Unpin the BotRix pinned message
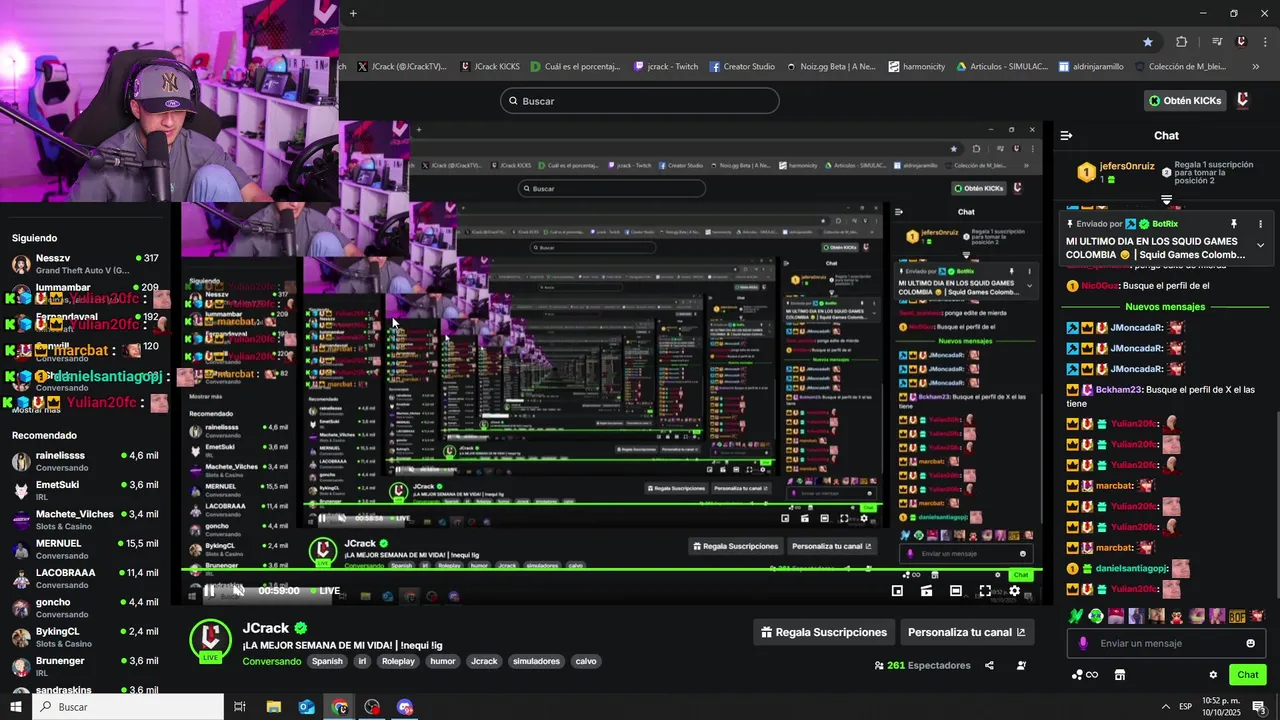 (x=1234, y=224)
